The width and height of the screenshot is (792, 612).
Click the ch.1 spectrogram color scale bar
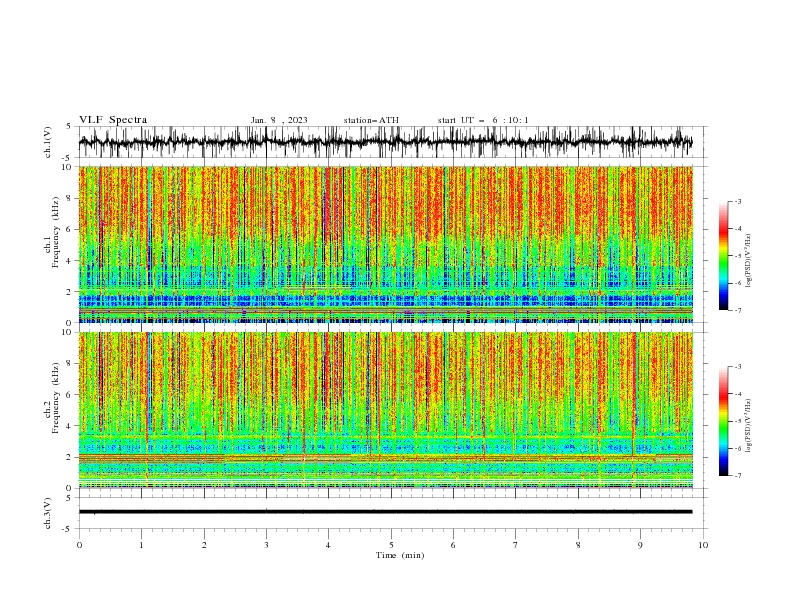723,256
